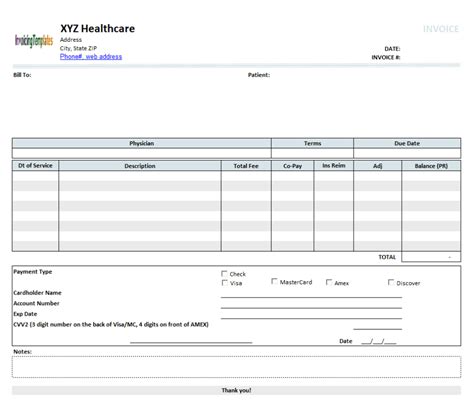The width and height of the screenshot is (474, 410).
Task: Click the cell under Due Date header
Action: (407, 153)
